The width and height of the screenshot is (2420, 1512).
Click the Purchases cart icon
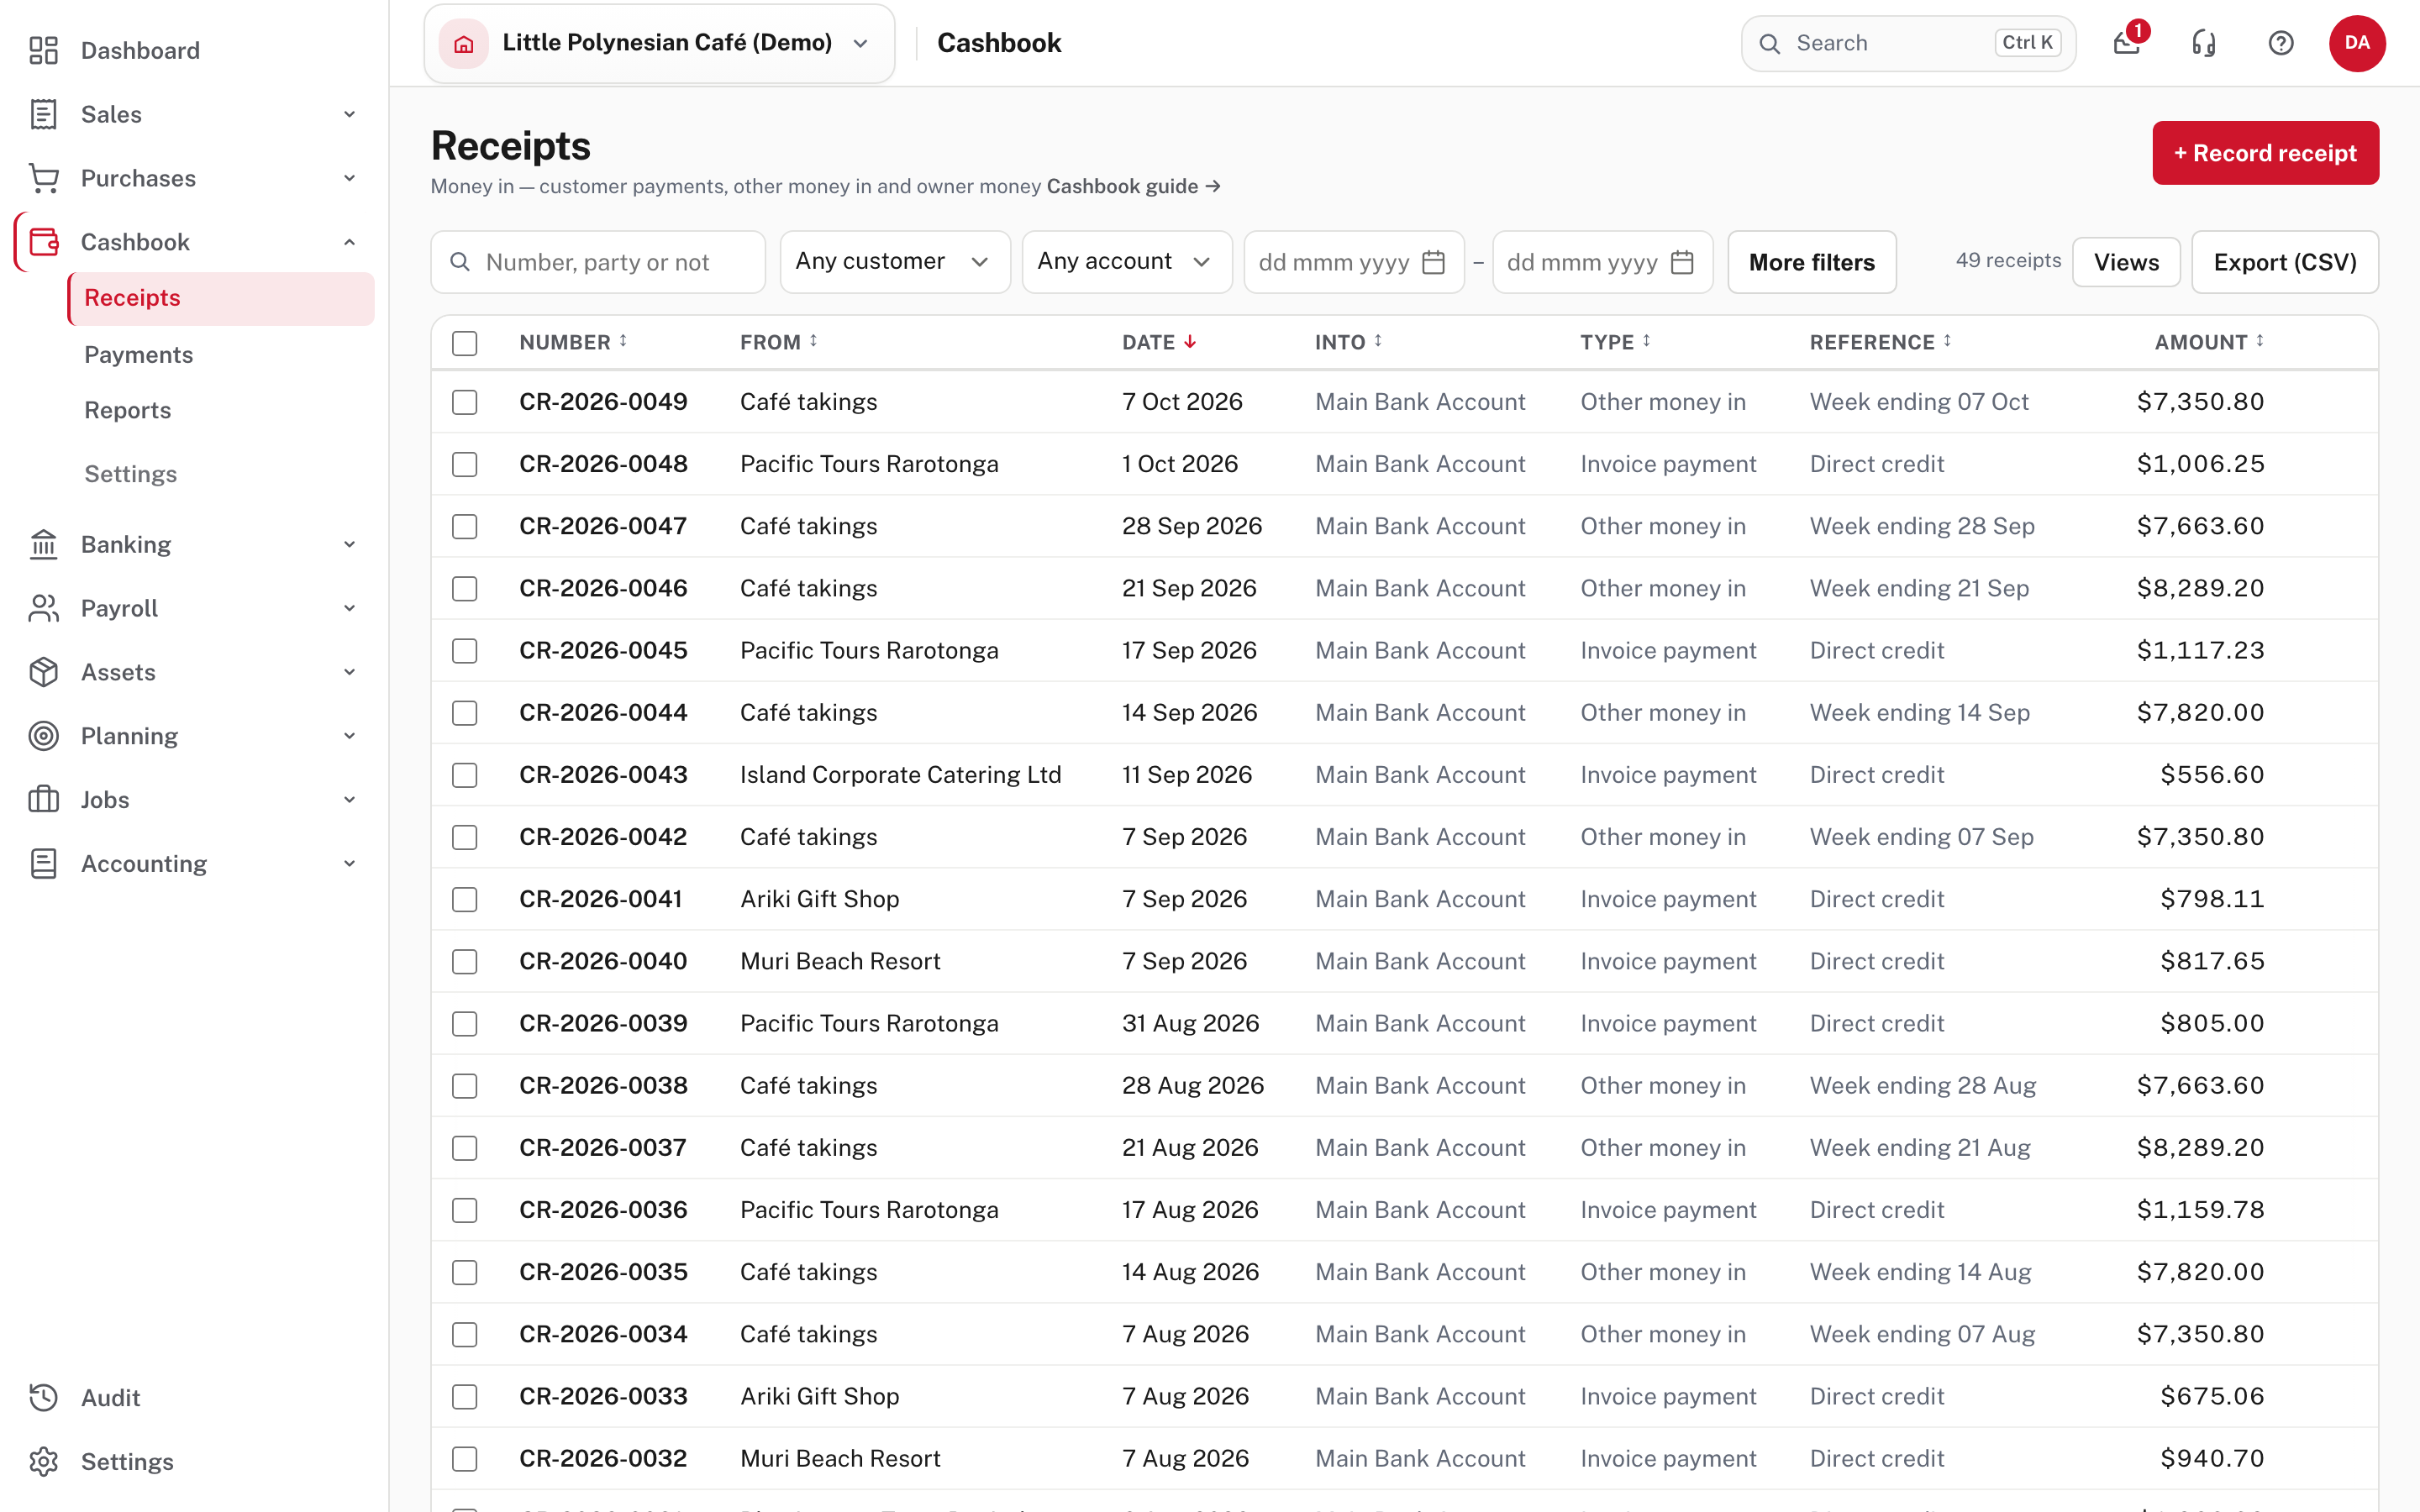tap(43, 178)
